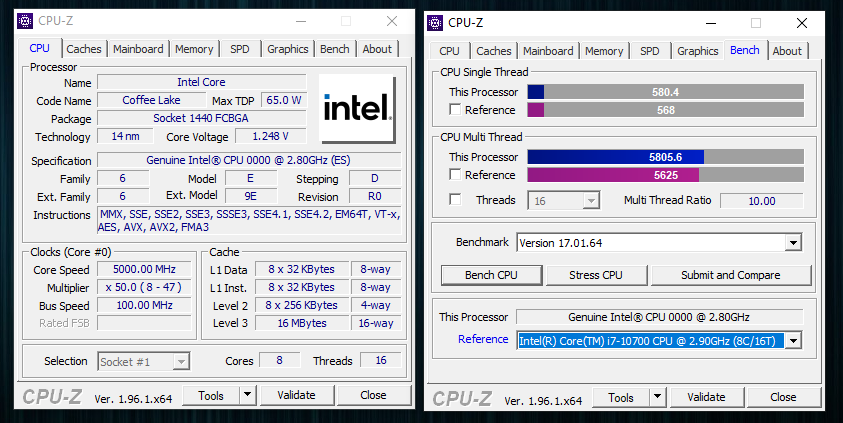
Task: Click This Processor name field in Bench tab
Action: 659,317
